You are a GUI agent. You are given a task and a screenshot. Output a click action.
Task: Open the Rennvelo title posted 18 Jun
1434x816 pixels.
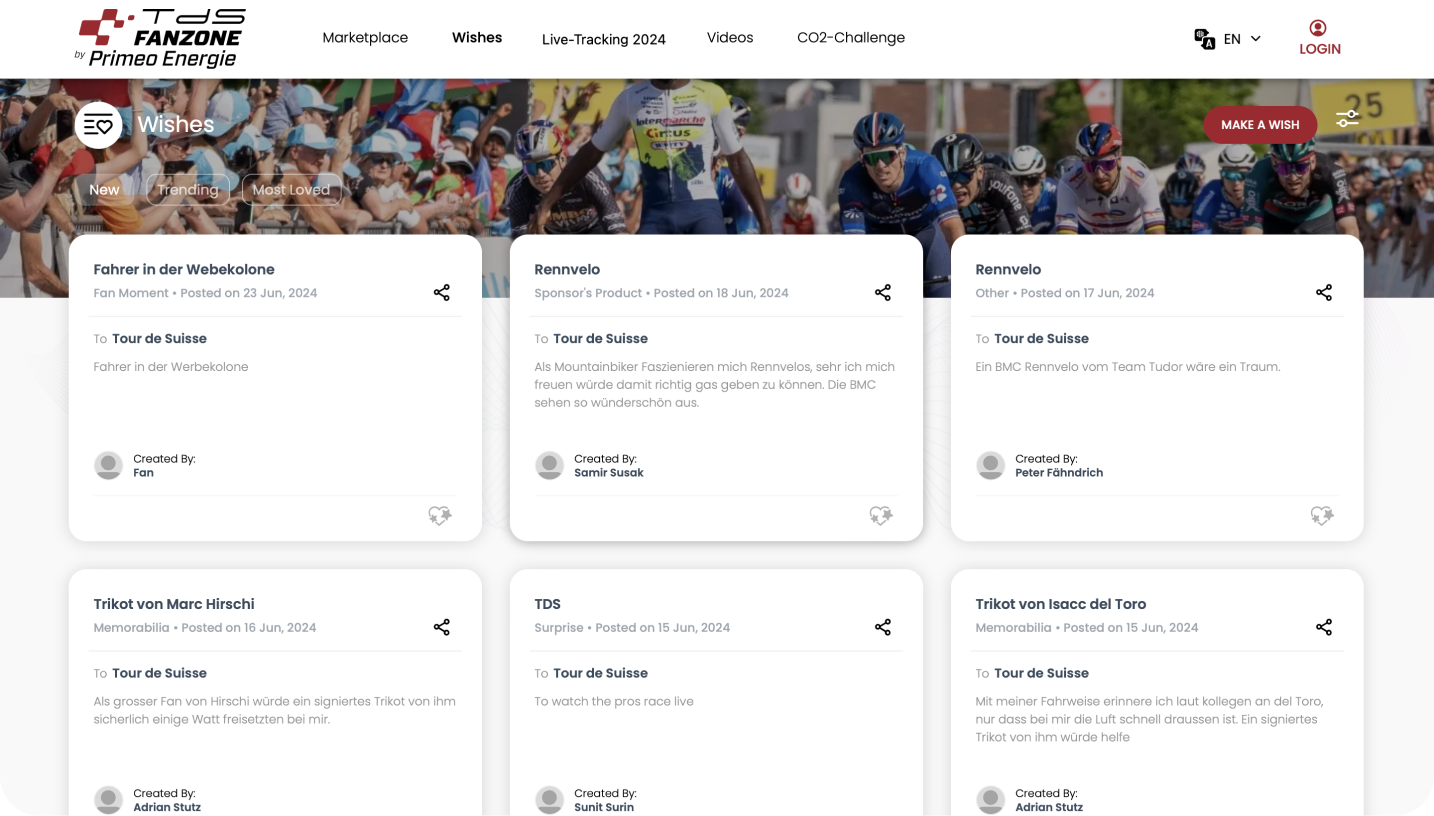tap(567, 269)
